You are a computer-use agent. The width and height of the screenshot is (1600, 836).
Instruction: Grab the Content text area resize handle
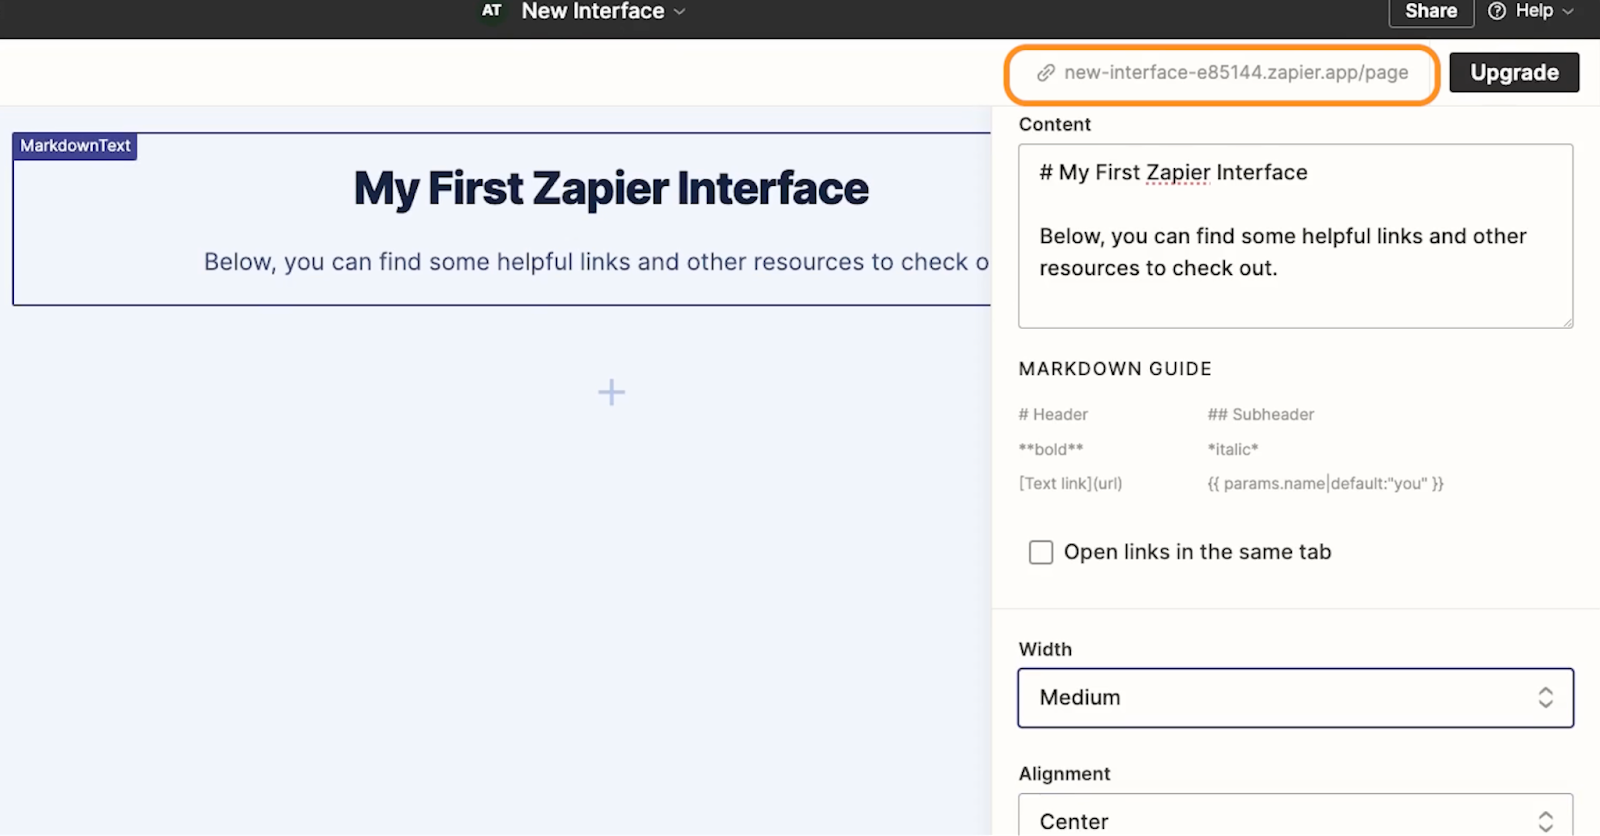pyautogui.click(x=1567, y=322)
